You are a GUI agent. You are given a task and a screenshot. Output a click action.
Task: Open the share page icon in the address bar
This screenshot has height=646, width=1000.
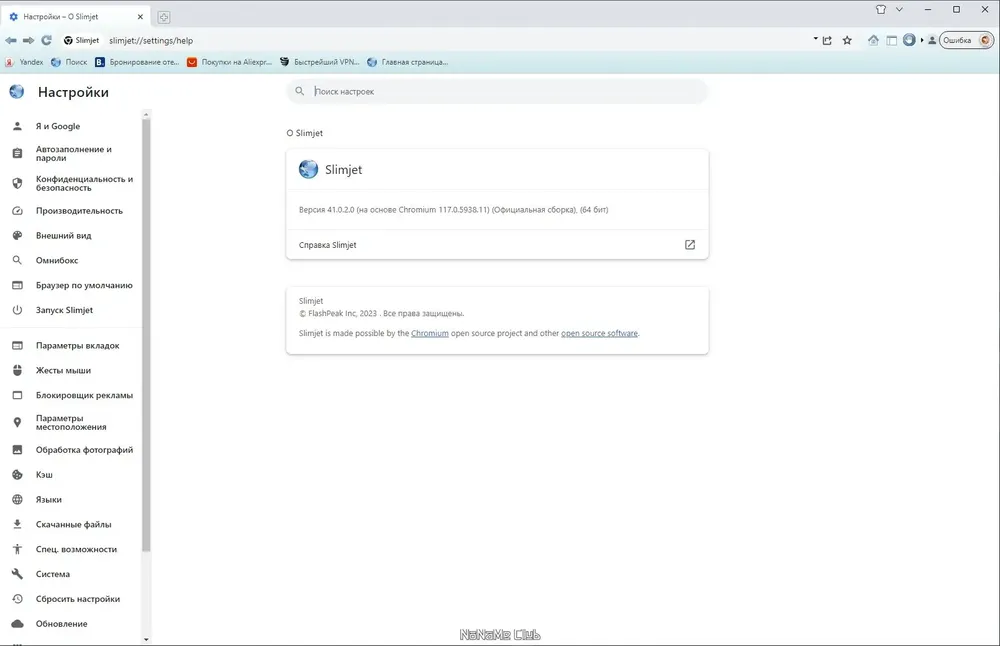(827, 40)
